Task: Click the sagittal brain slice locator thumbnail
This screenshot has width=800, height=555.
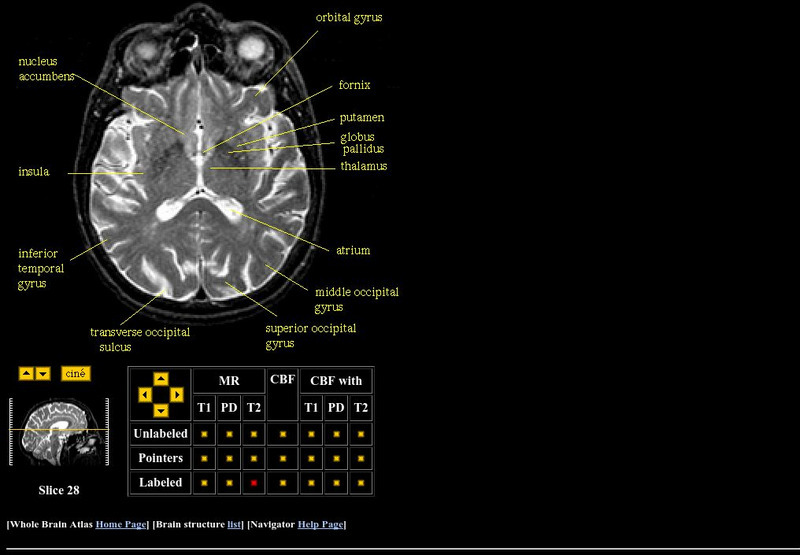Action: pyautogui.click(x=59, y=432)
